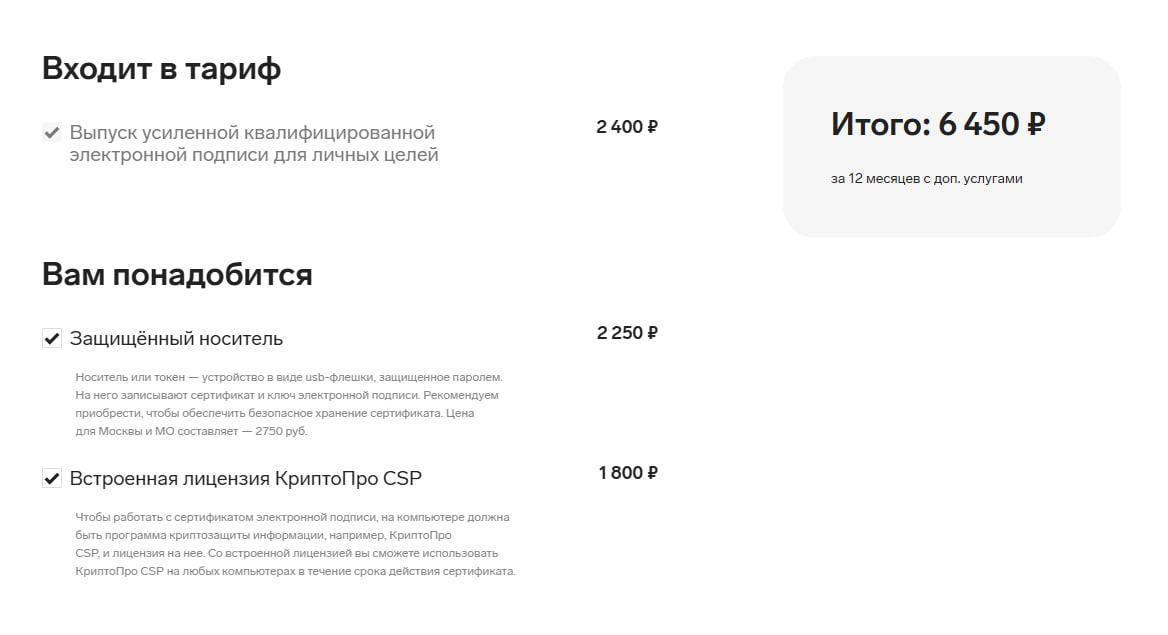Image resolution: width=1168 pixels, height=635 pixels.
Task: Open the Вам понадобится section heading
Action: pyautogui.click(x=177, y=274)
